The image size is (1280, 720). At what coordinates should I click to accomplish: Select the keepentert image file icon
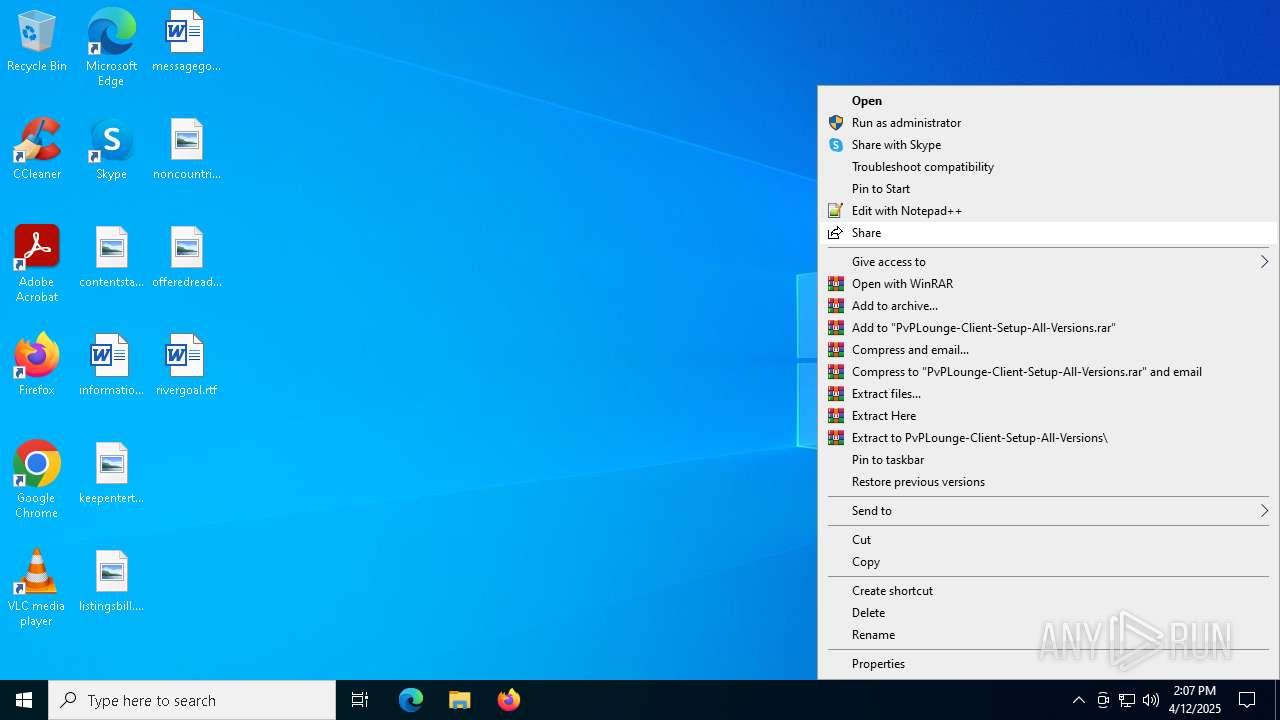tap(111, 474)
